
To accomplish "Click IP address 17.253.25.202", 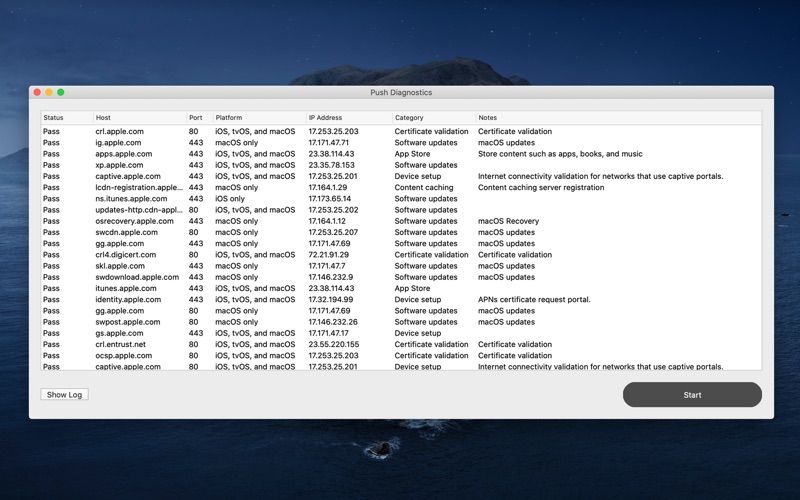I will 333,210.
